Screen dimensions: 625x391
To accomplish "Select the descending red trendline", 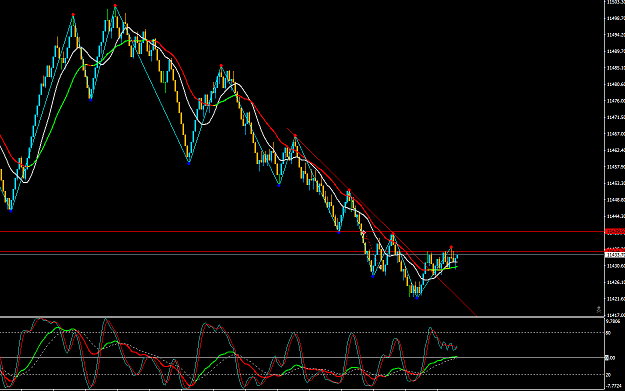I will pos(381,222).
